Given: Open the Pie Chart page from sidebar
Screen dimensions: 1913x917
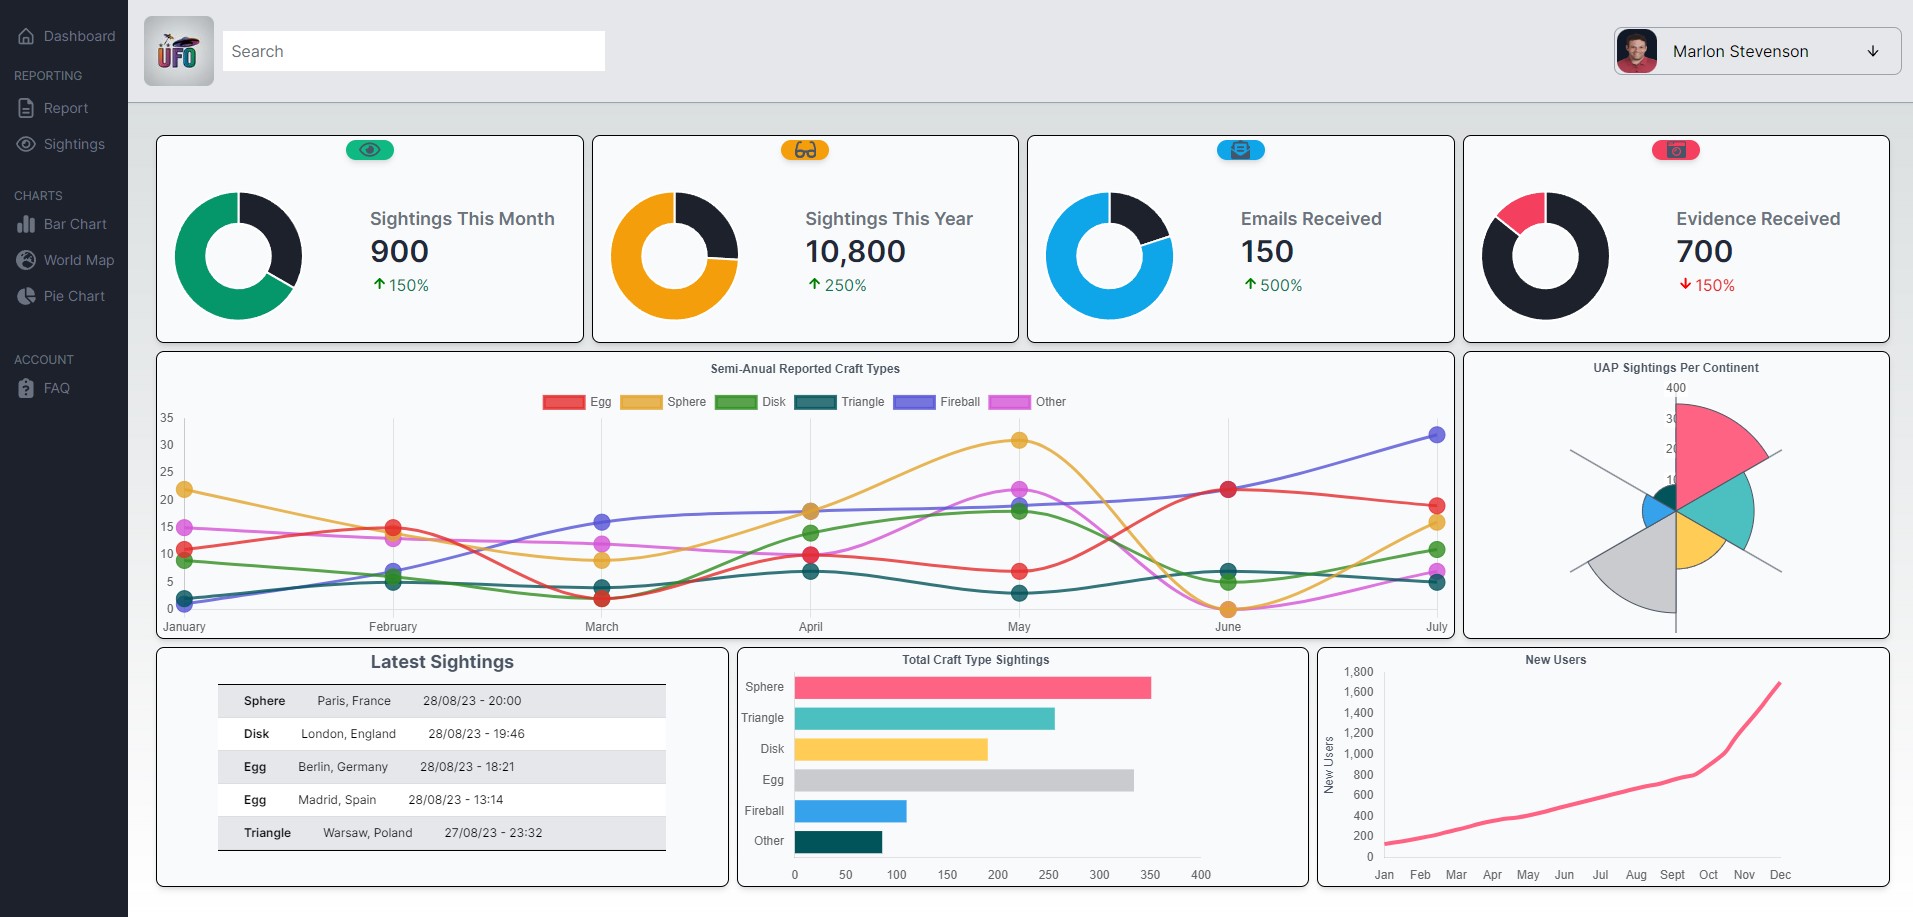Looking at the screenshot, I should click(73, 296).
